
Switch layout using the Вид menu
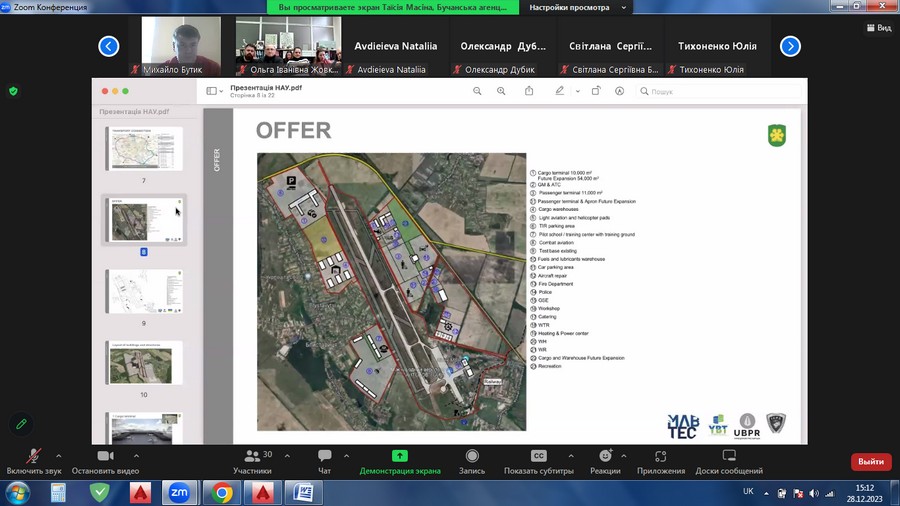pyautogui.click(x=877, y=28)
